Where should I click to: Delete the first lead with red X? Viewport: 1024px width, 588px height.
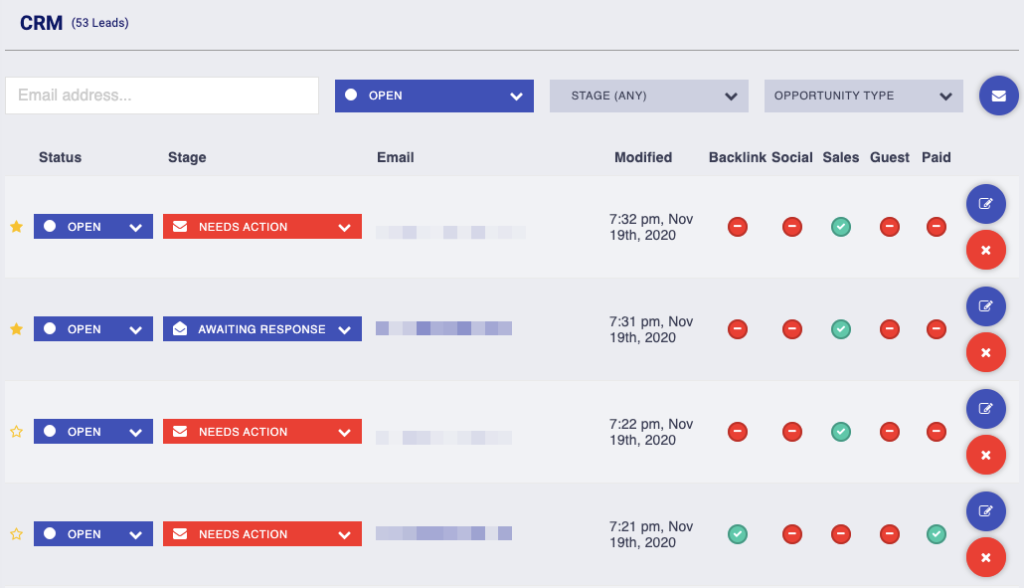click(985, 250)
